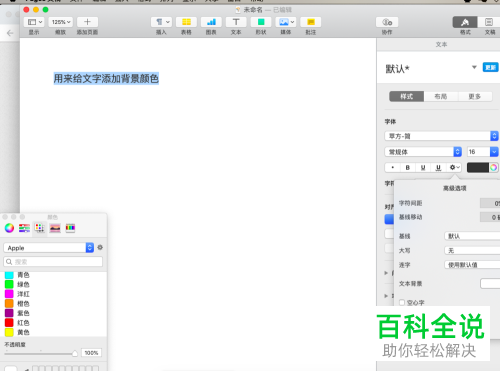Open the font size 16 dropdown arrow
This screenshot has height=371, width=500.
point(494,152)
